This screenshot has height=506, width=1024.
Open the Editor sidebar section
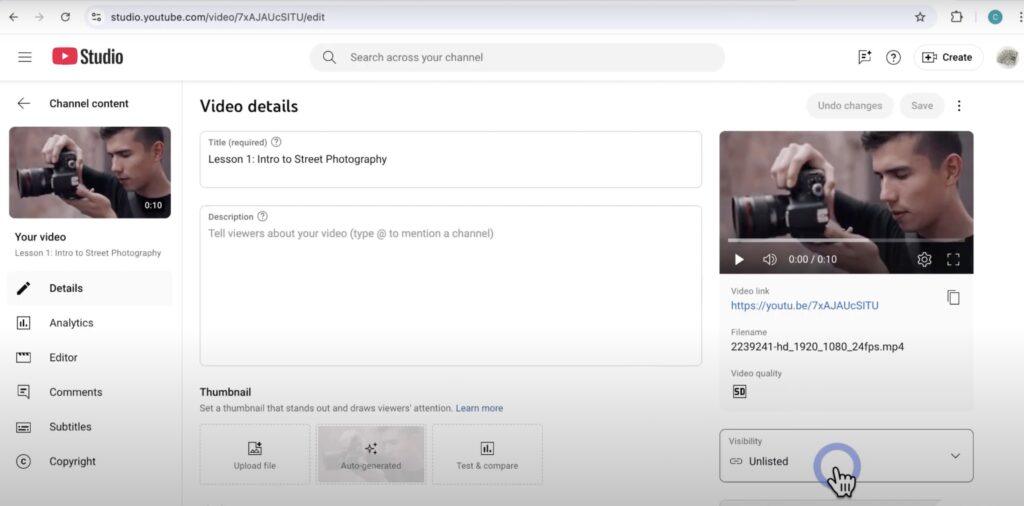pyautogui.click(x=63, y=357)
